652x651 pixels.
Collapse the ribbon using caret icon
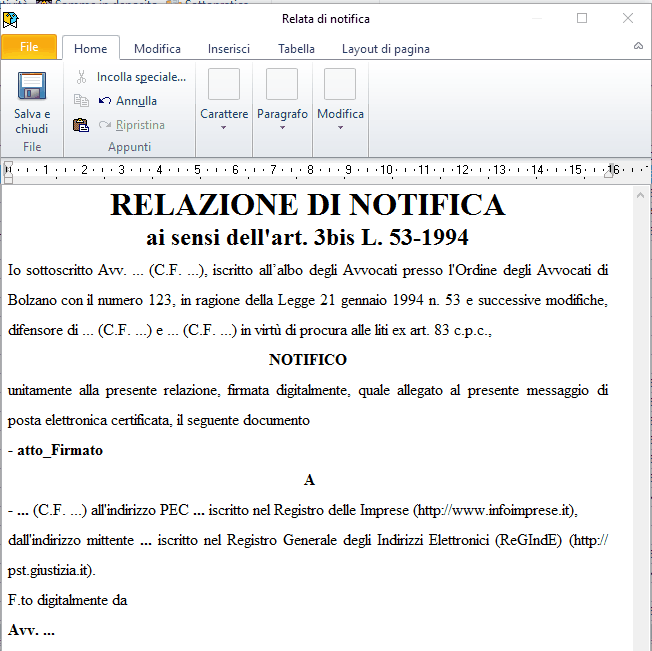pyautogui.click(x=638, y=46)
